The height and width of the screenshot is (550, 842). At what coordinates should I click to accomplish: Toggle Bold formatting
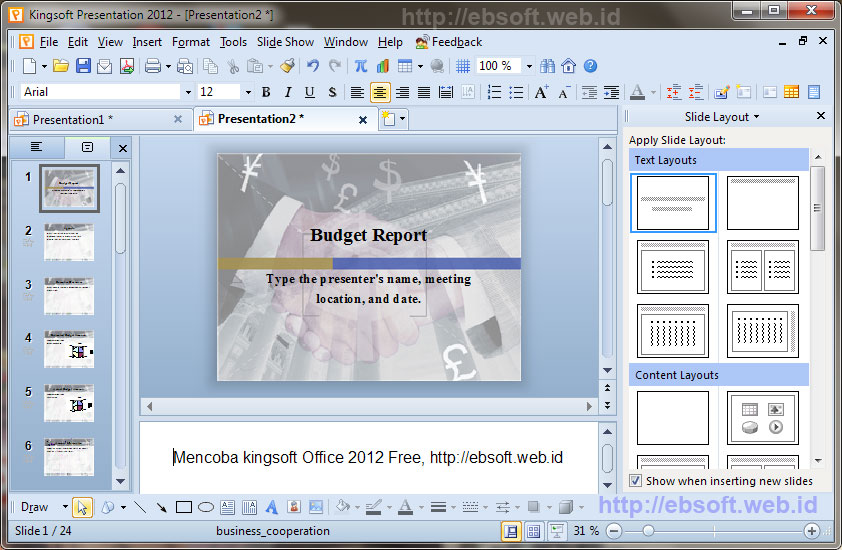tap(266, 92)
